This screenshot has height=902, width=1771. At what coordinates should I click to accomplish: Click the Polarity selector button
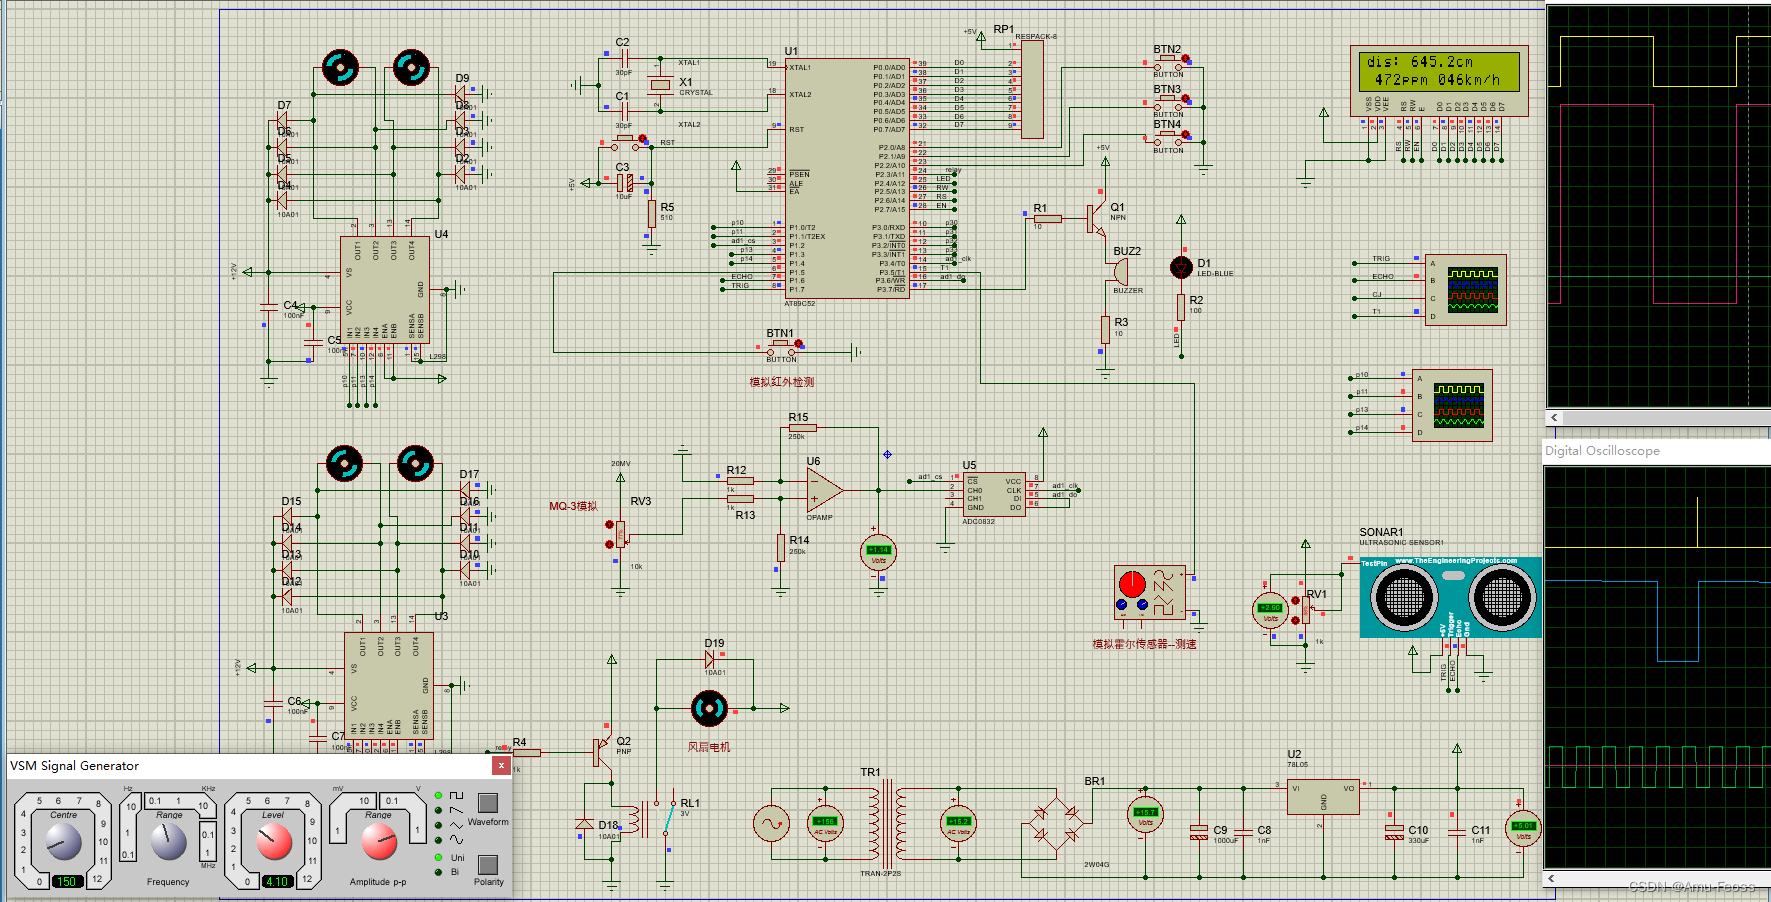point(488,864)
